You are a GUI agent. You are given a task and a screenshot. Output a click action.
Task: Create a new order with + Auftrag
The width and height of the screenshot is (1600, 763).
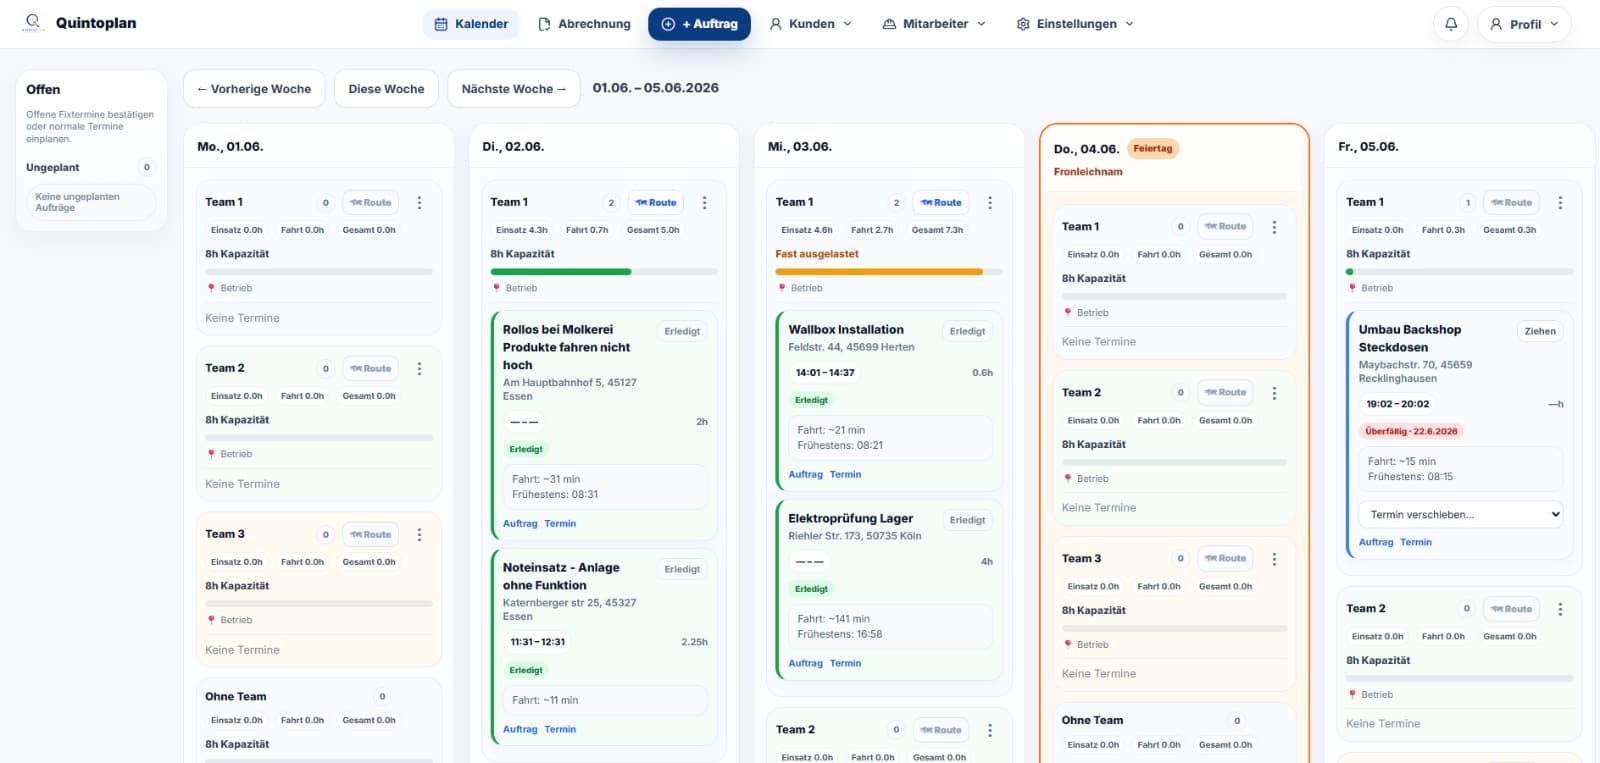tap(699, 24)
